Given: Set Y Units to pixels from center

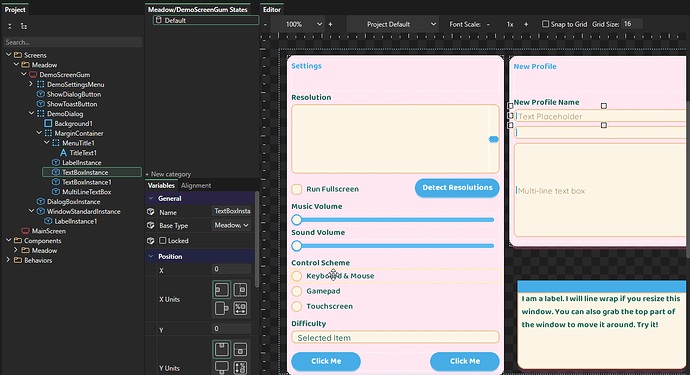Looking at the screenshot, I should (x=240, y=349).
